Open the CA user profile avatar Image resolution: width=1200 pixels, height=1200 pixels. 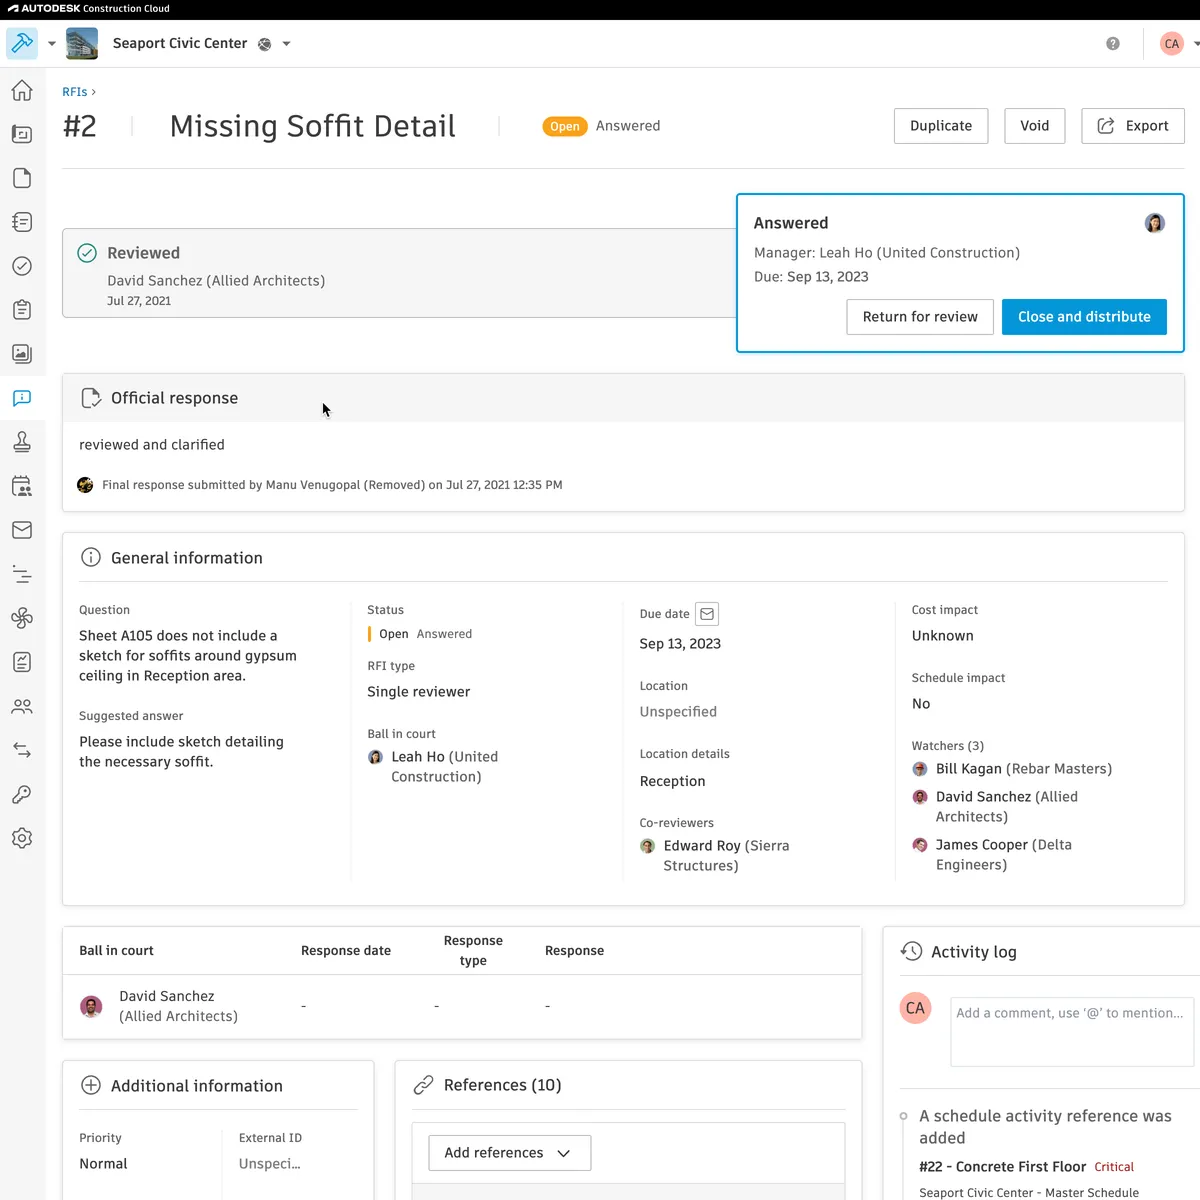click(1172, 43)
